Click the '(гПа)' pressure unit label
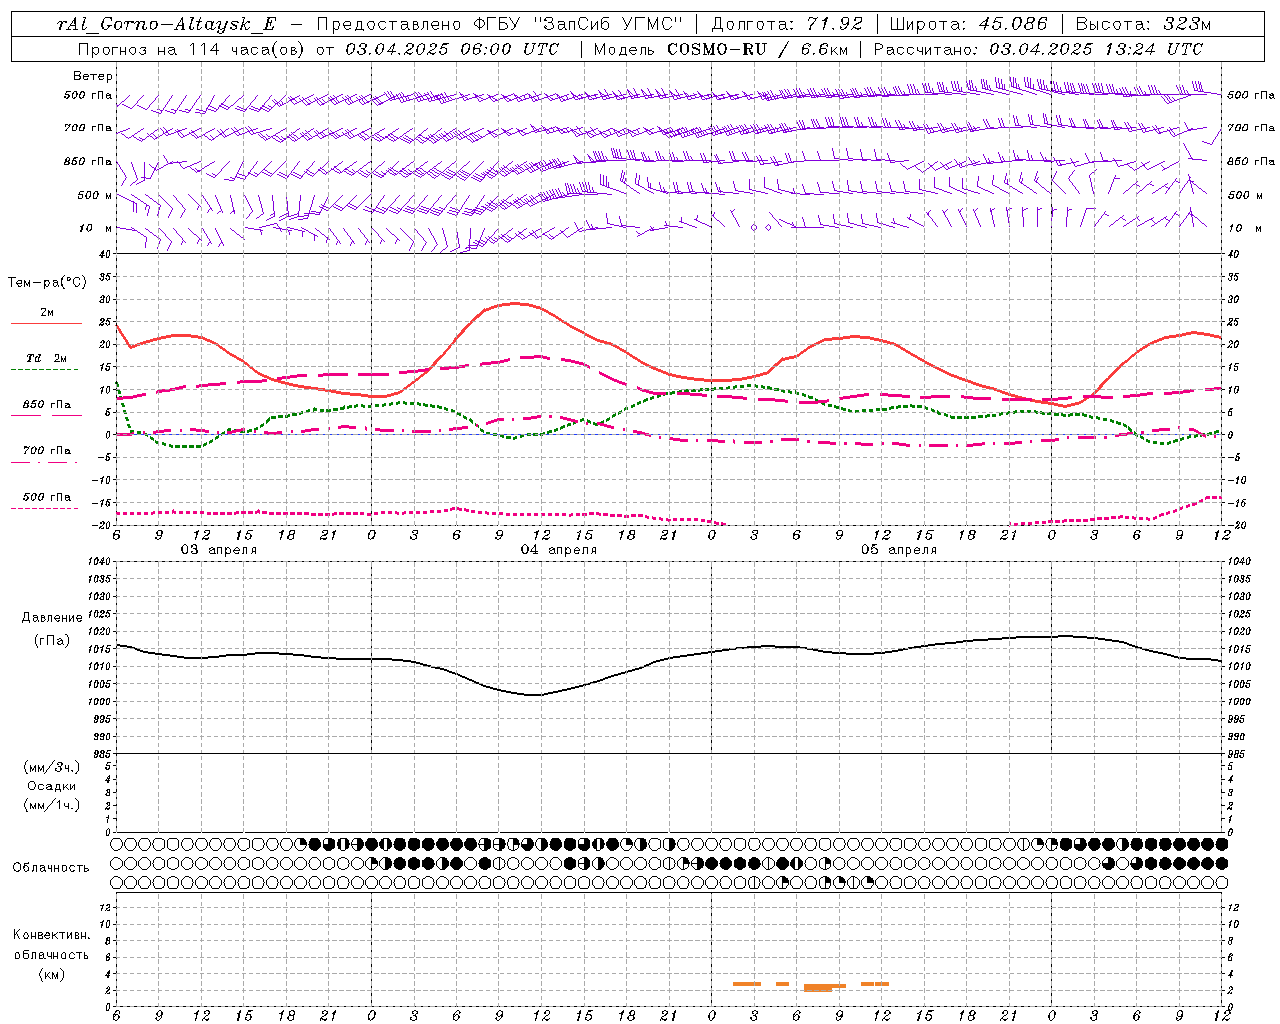 tap(52, 641)
